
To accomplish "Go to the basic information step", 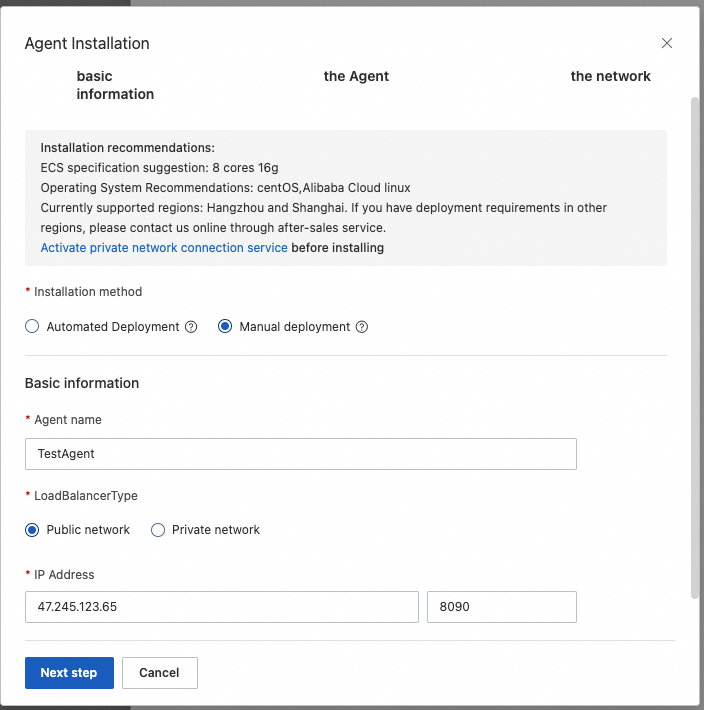I will (x=115, y=85).
